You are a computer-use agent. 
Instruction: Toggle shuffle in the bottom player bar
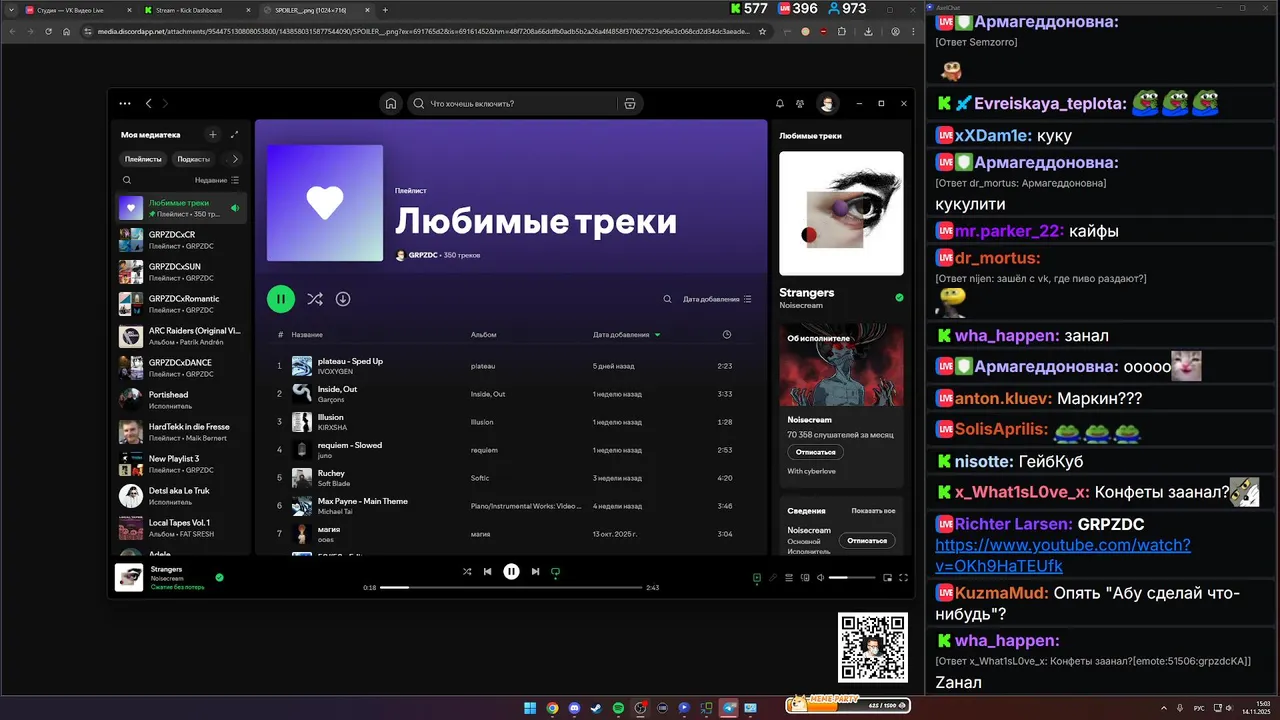(x=467, y=571)
